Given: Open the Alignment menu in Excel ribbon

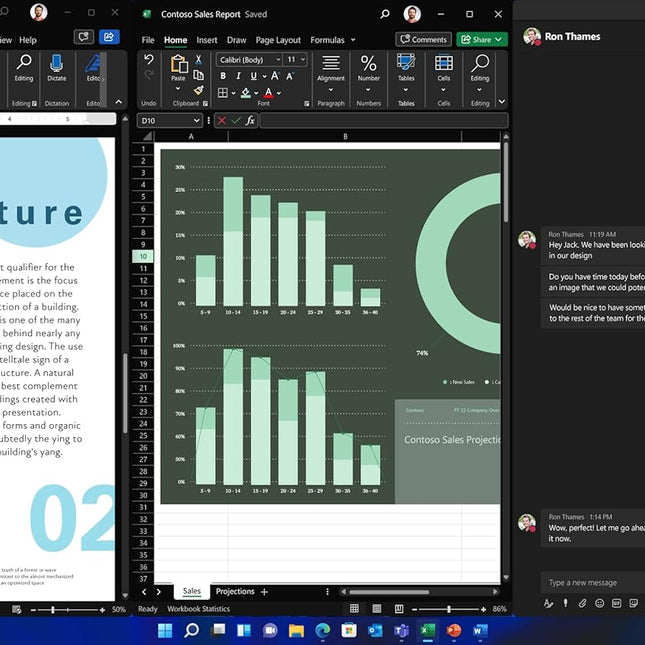Looking at the screenshot, I should 331,74.
